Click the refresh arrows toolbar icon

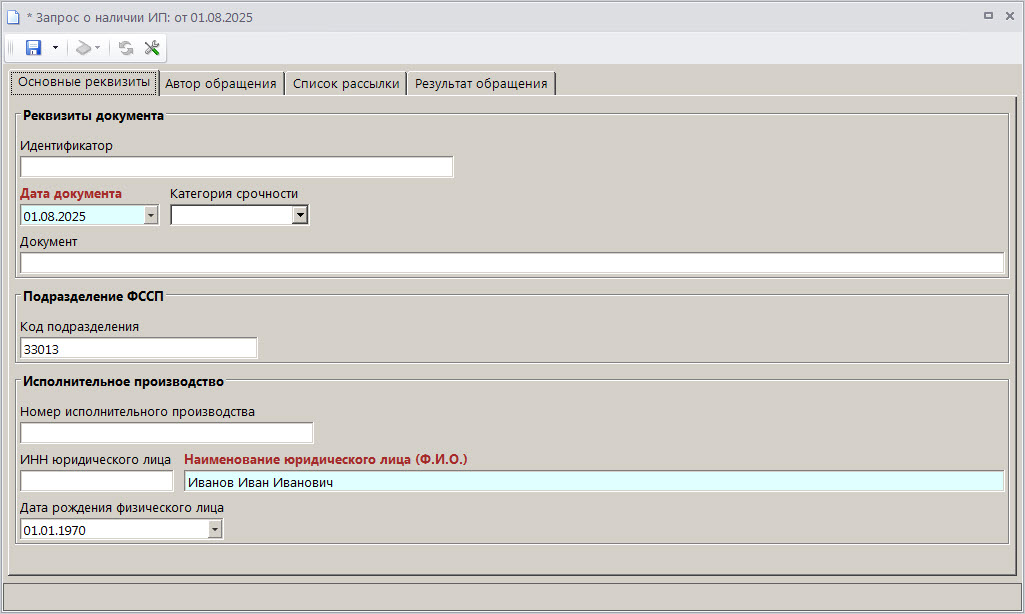click(x=126, y=48)
